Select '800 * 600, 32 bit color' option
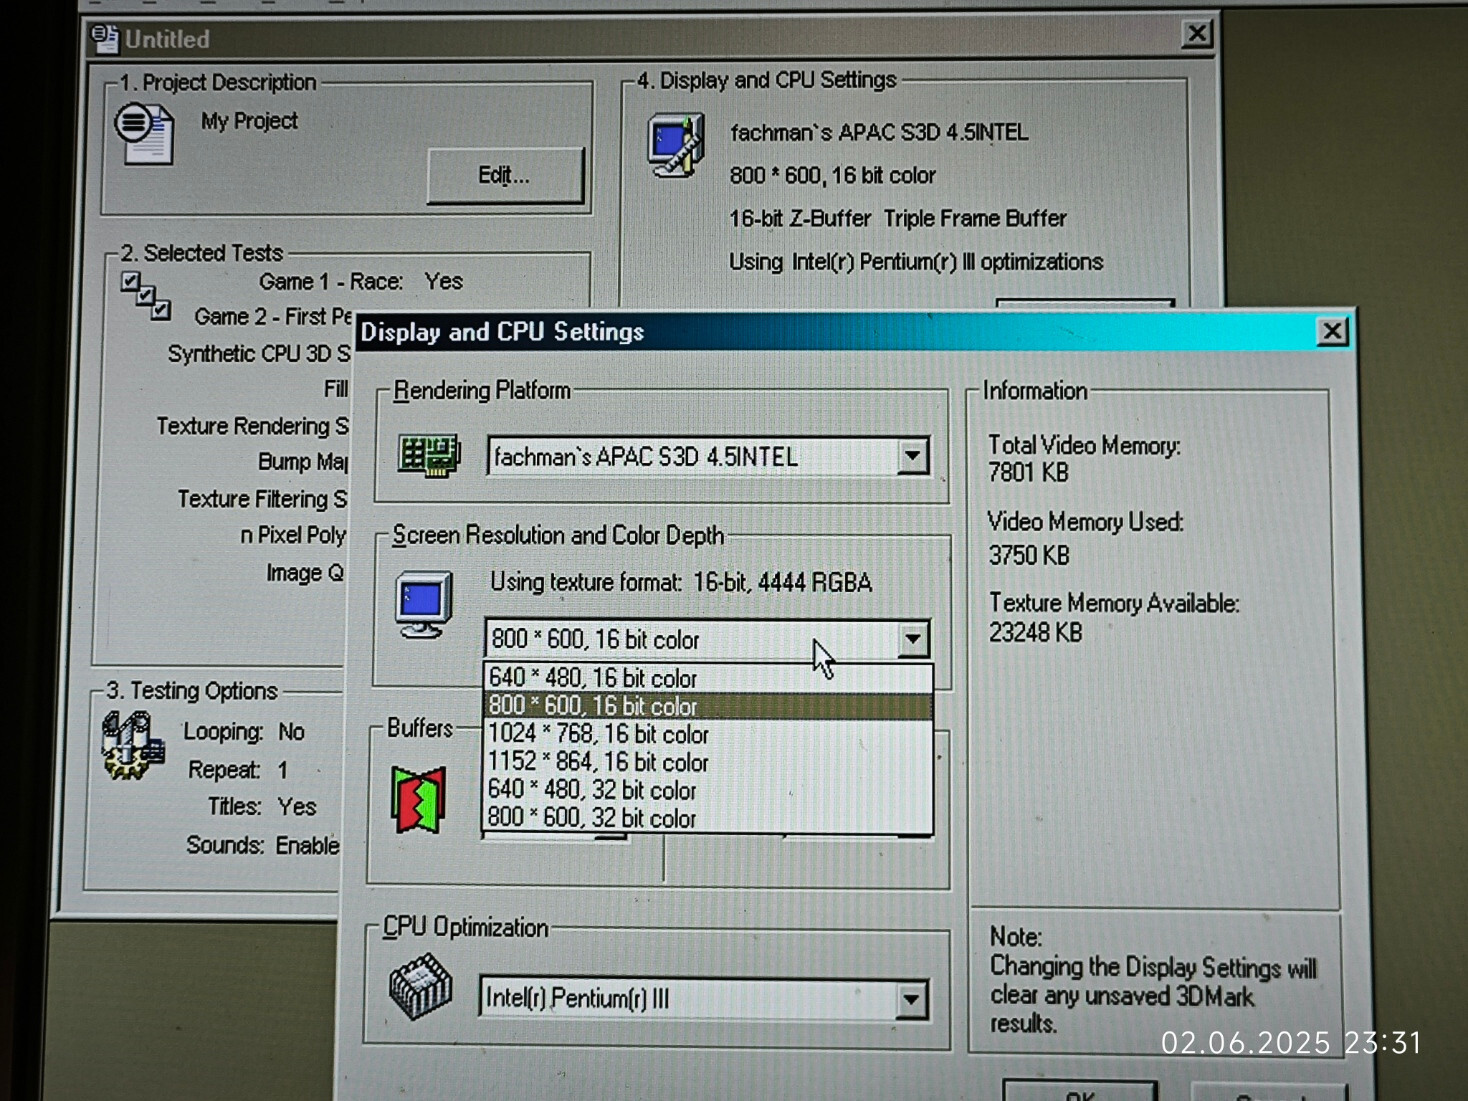The height and width of the screenshot is (1101, 1468). point(708,818)
